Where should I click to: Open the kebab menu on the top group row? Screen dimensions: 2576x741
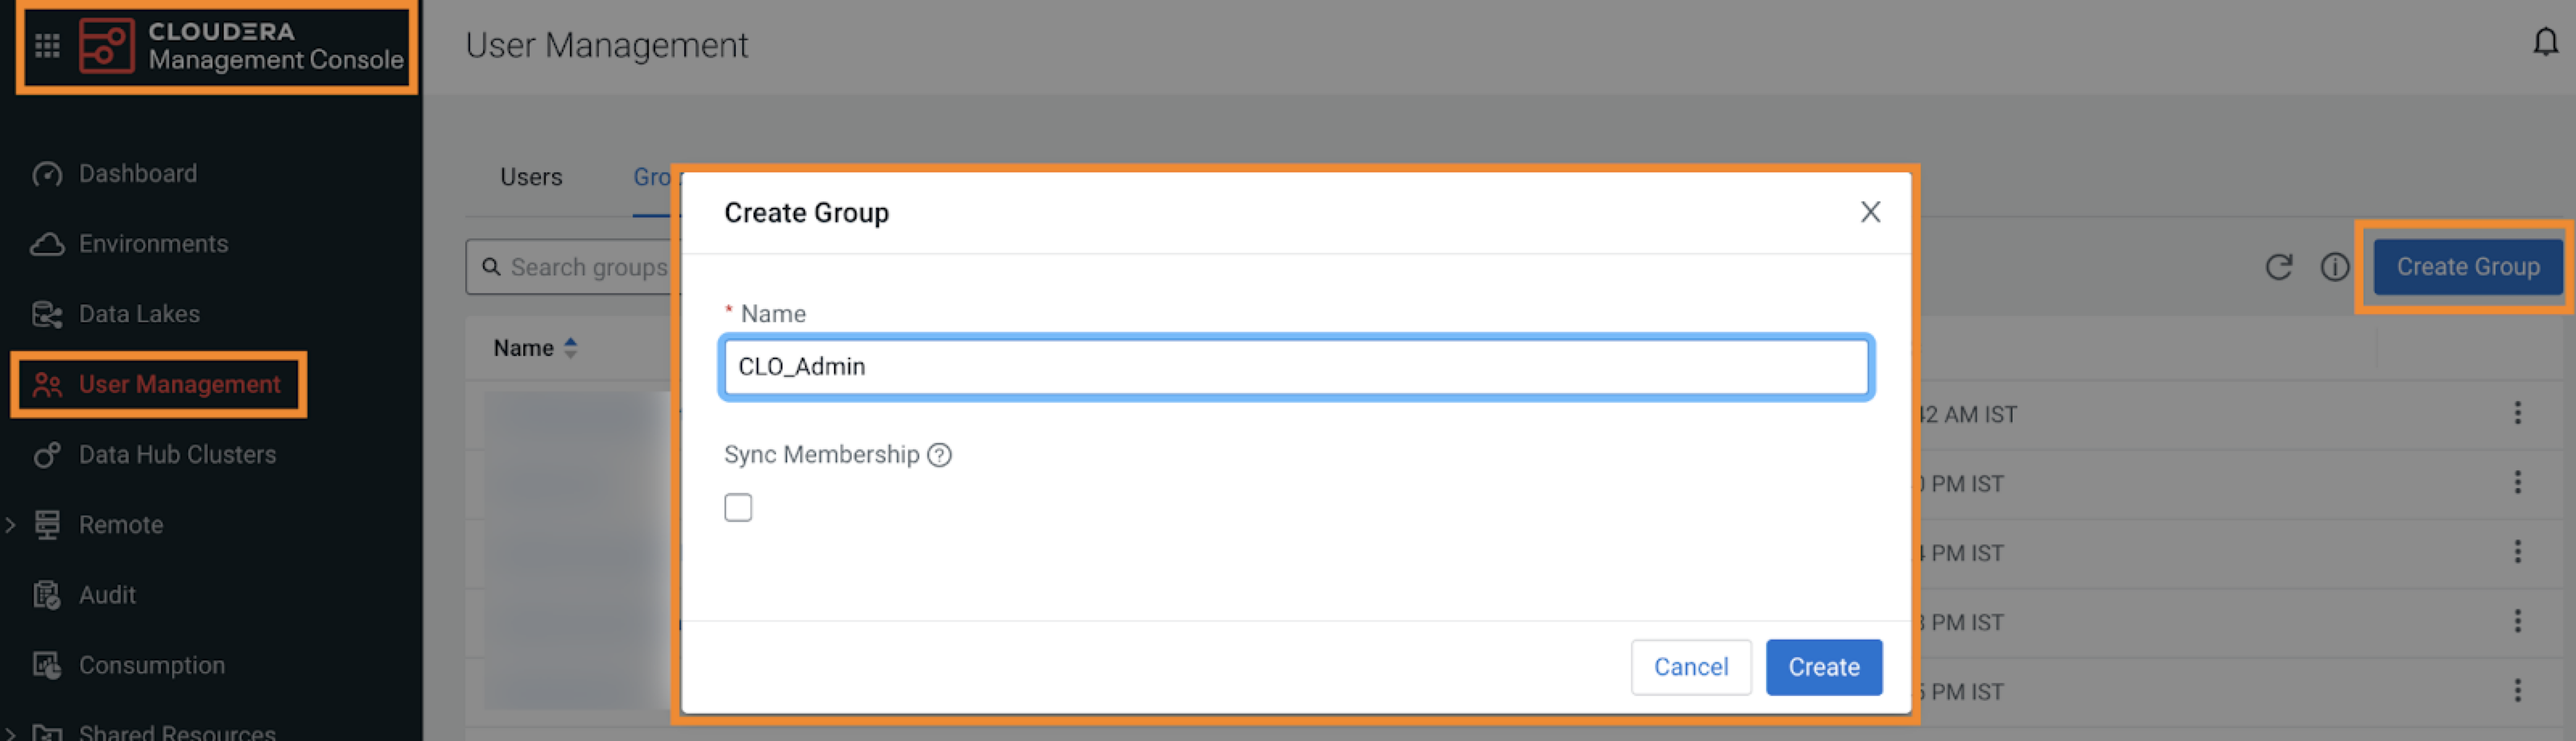click(x=2518, y=413)
